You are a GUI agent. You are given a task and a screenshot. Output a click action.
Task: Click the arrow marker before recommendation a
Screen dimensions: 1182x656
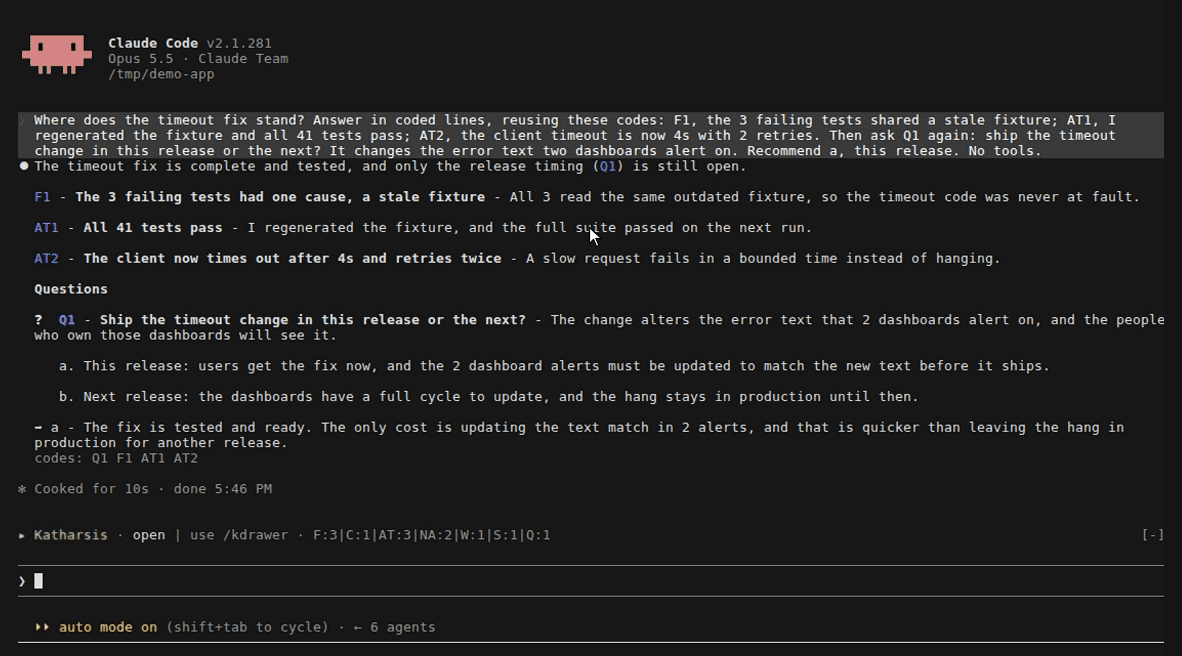pyautogui.click(x=38, y=428)
